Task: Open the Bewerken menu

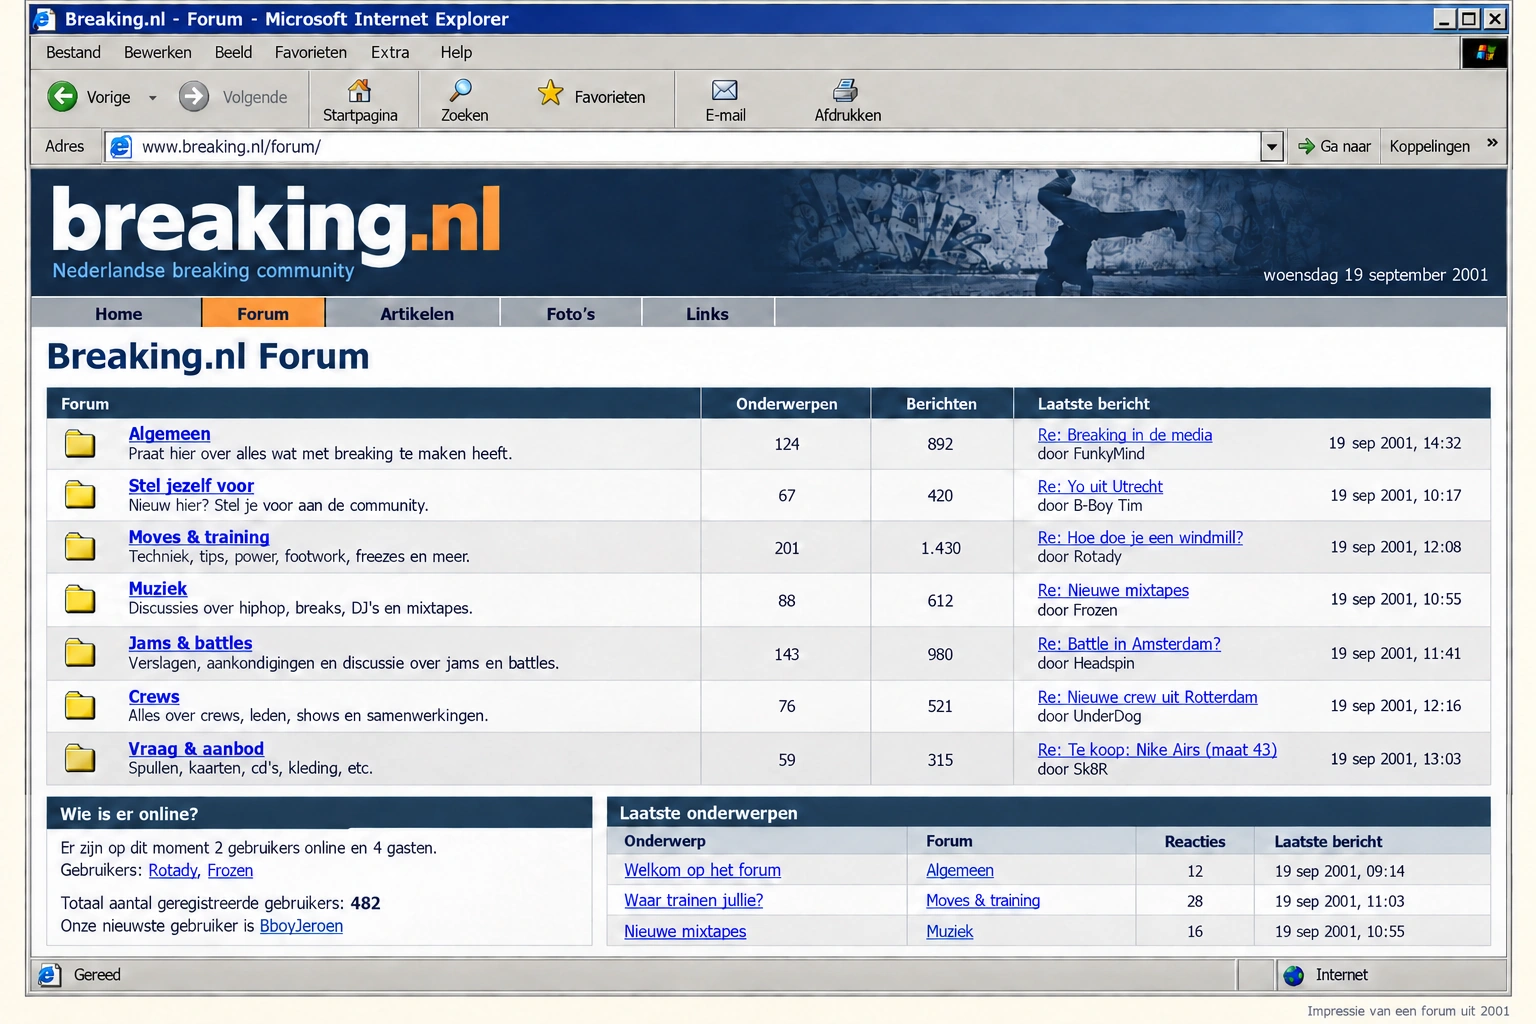Action: [x=158, y=52]
